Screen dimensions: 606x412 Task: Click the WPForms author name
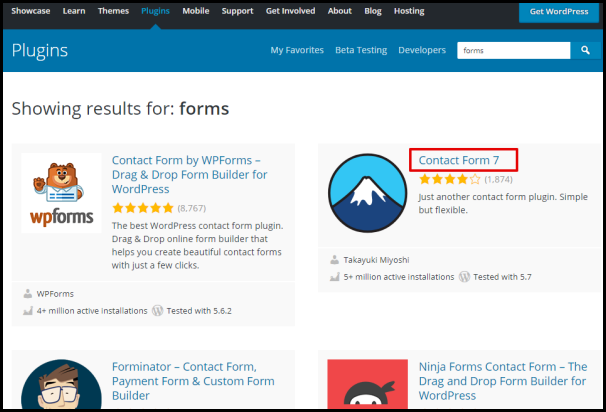[55, 294]
